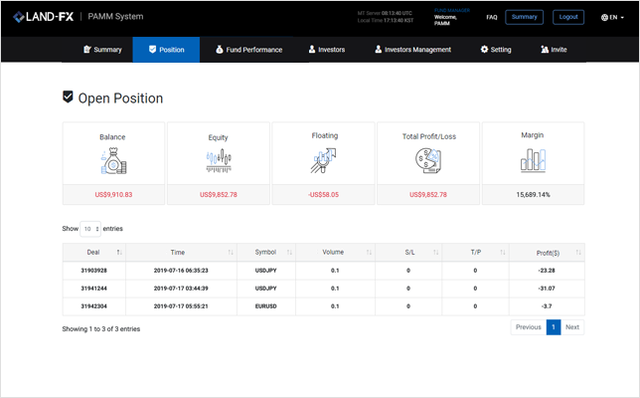Screen dimensions: 640x398
Task: Click the Margin bar chart icon
Action: click(x=533, y=160)
